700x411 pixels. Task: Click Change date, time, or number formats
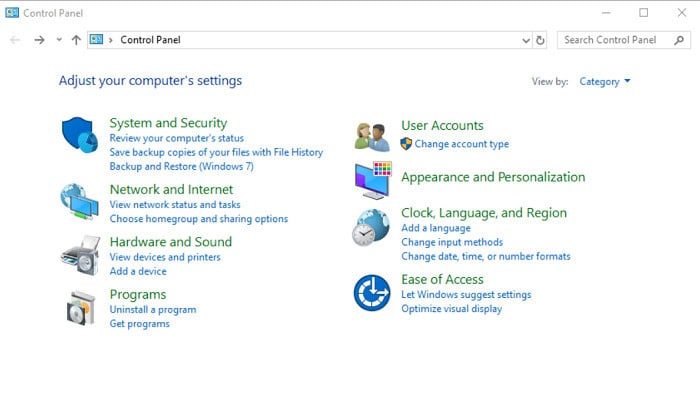point(486,257)
